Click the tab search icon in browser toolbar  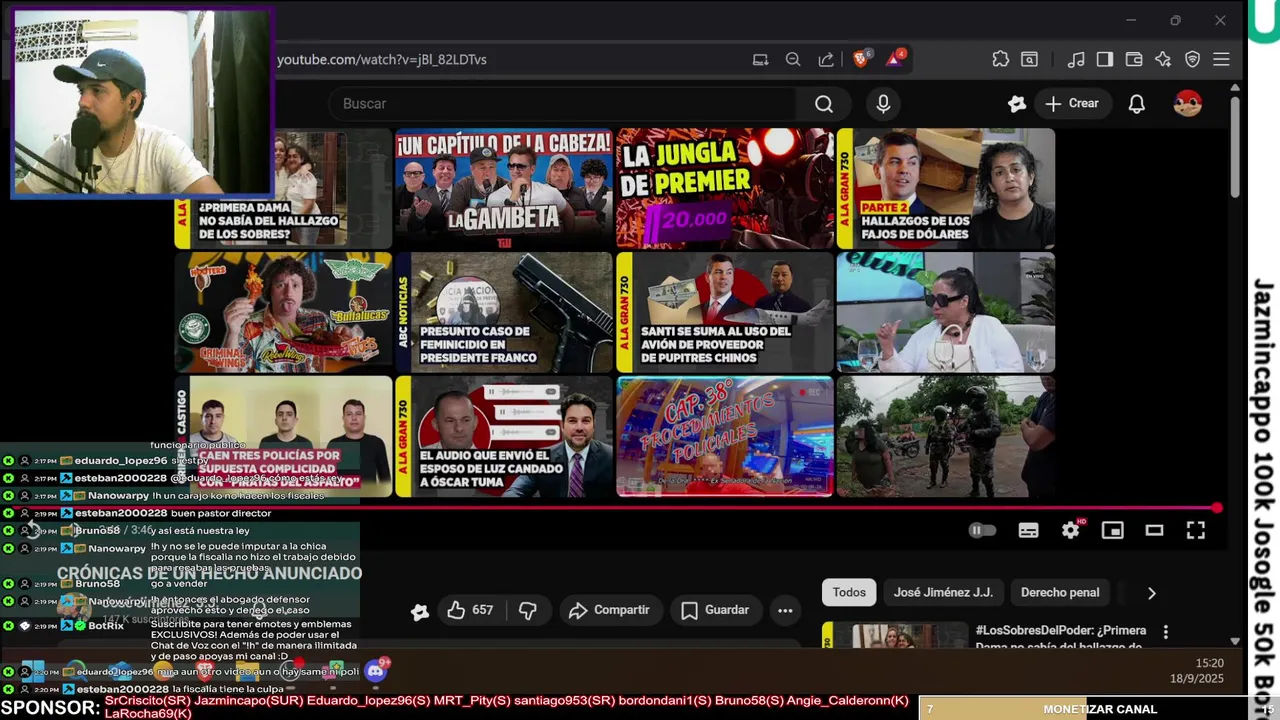pyautogui.click(x=1029, y=59)
